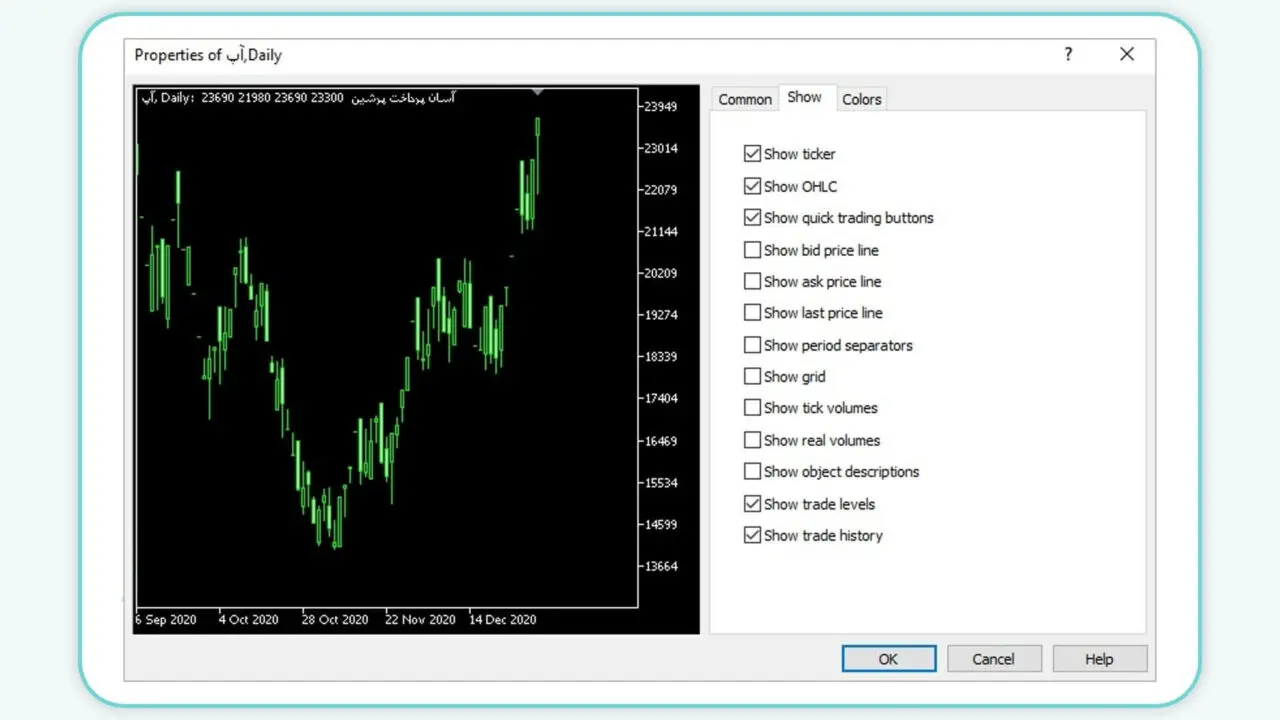1280x720 pixels.
Task: Uncheck Show trade levels
Action: [752, 504]
